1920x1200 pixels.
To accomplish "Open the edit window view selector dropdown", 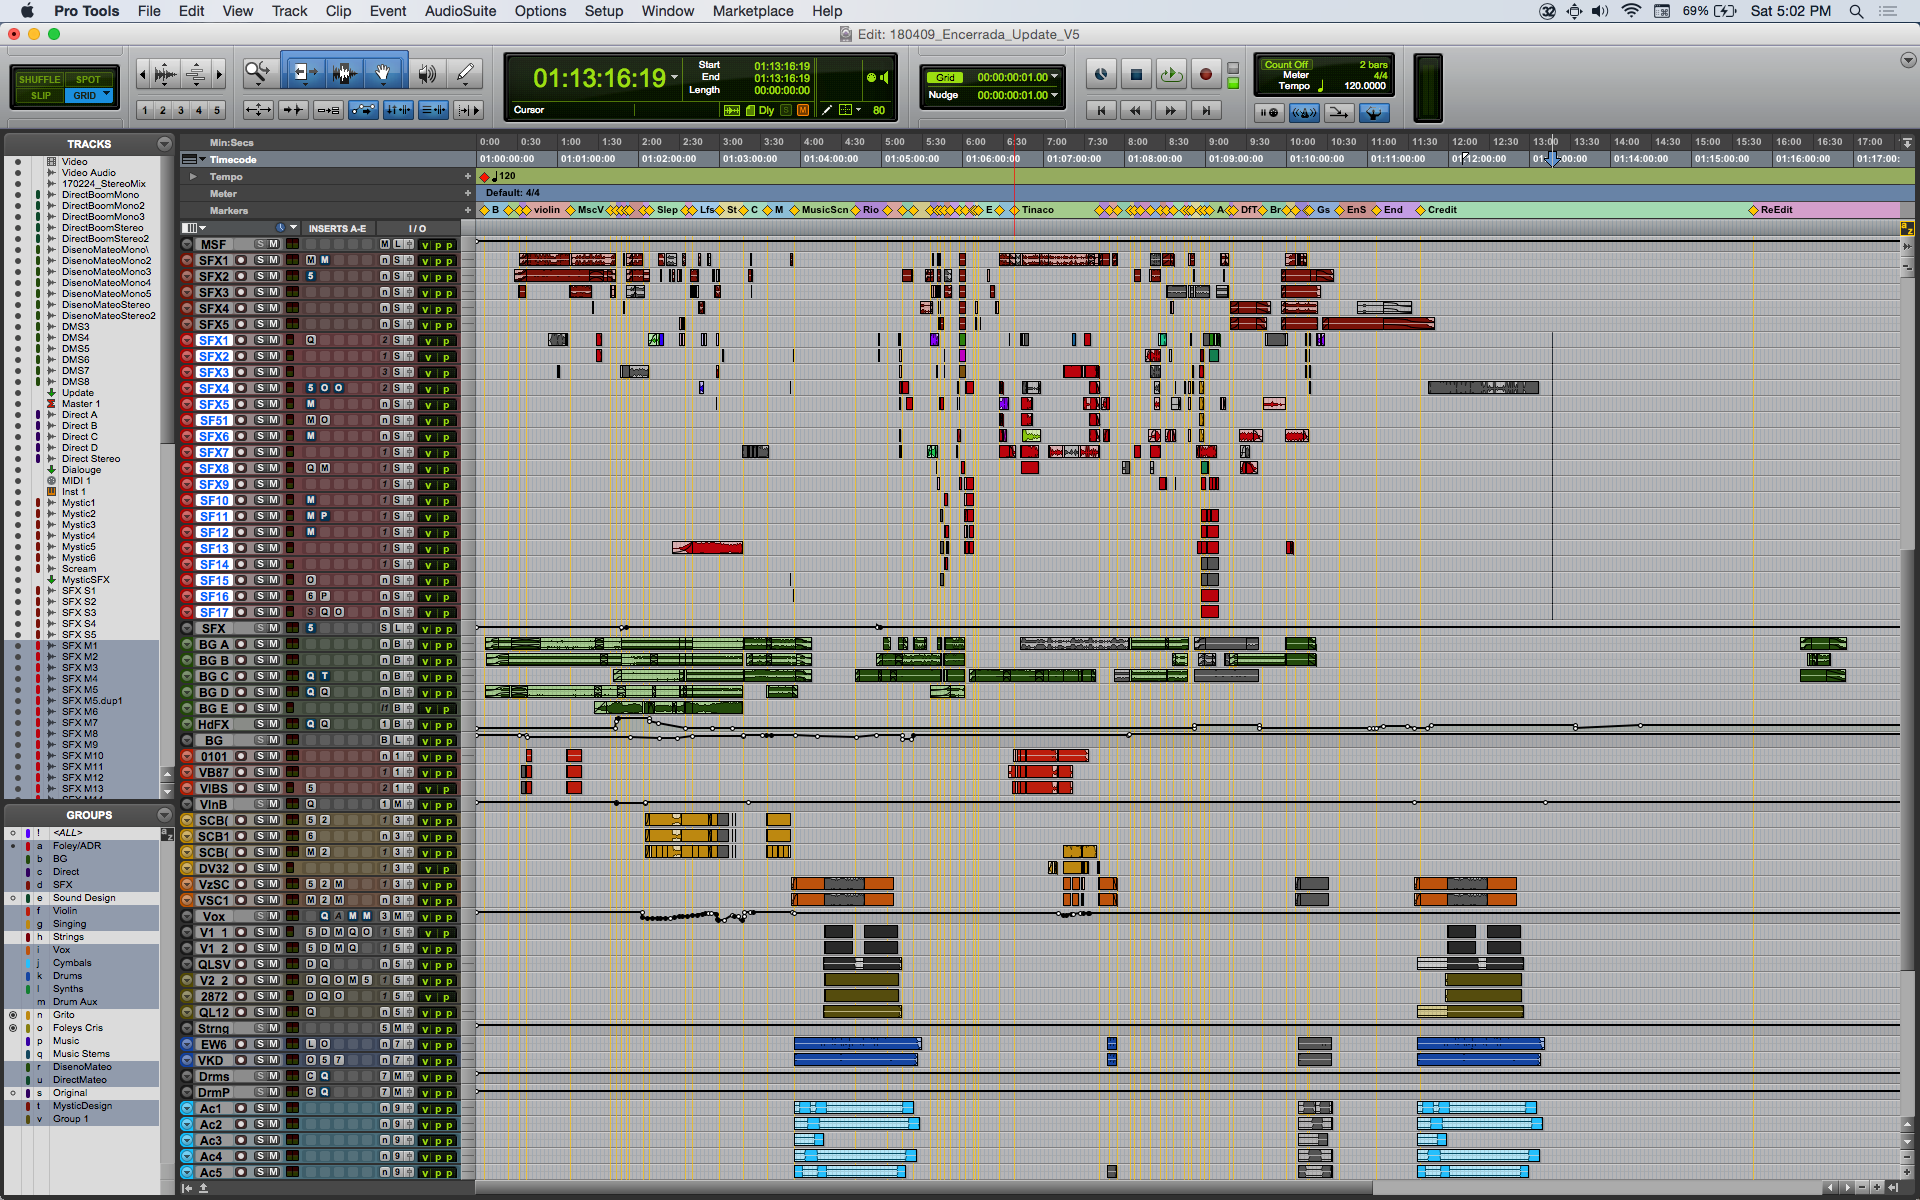I will 192,228.
